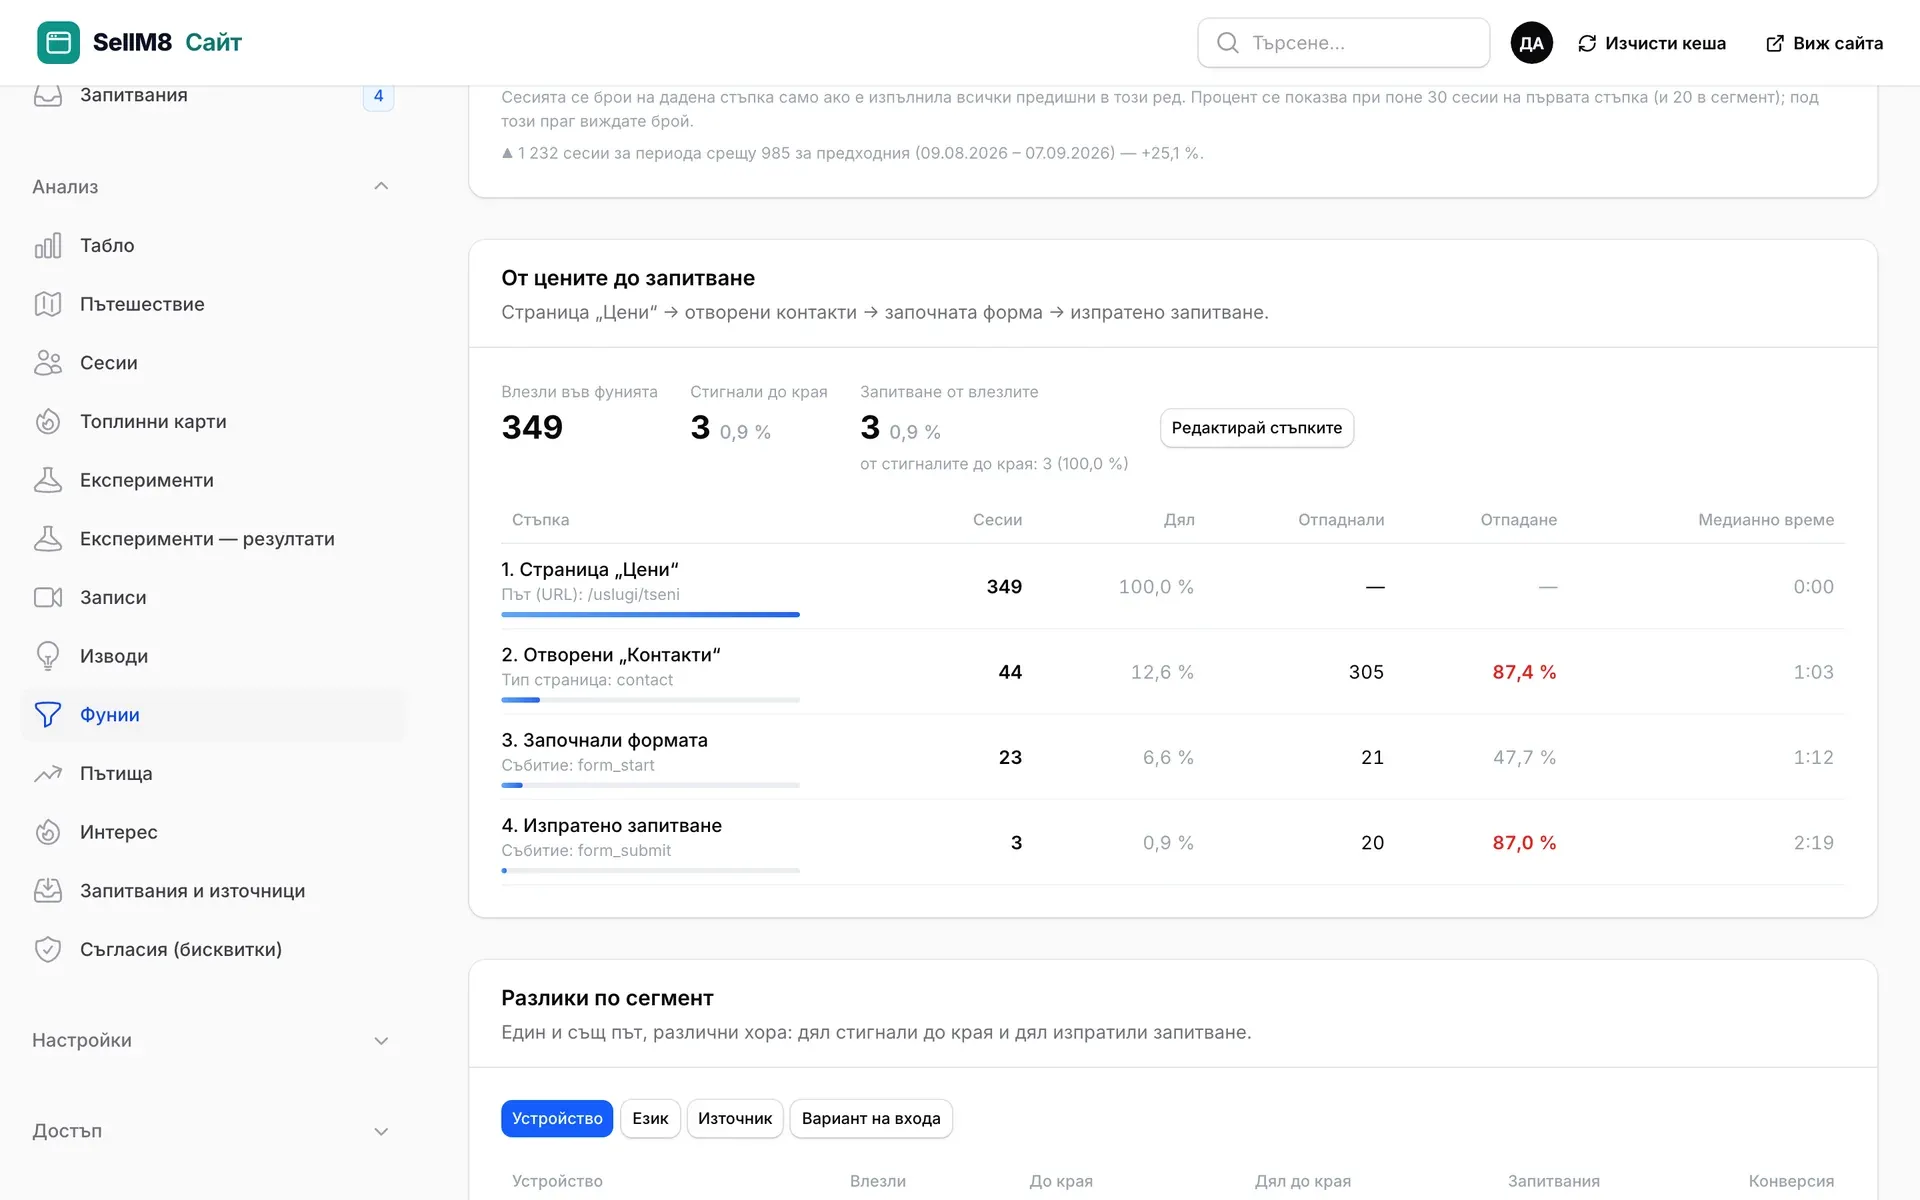Click the Започнали формата progress bar
The height and width of the screenshot is (1200, 1920).
(650, 785)
